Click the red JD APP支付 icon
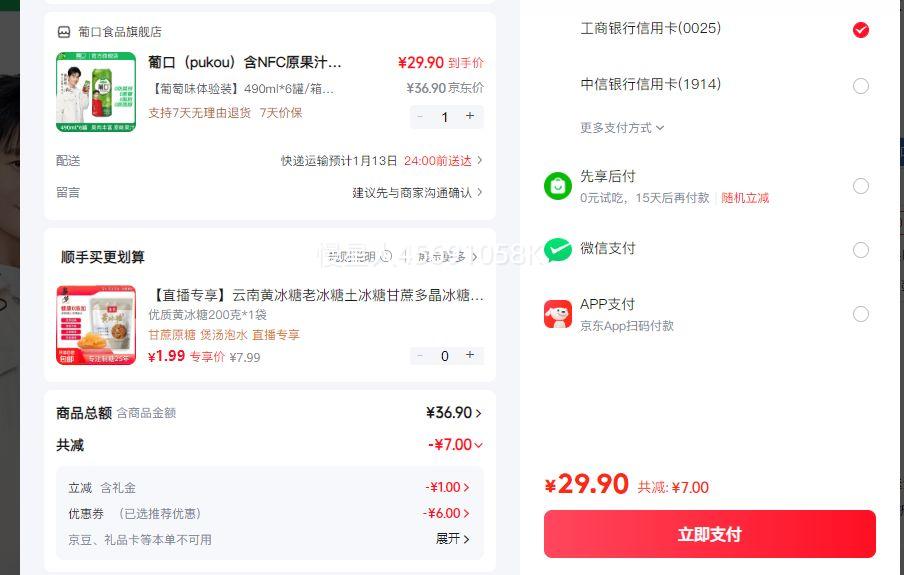The height and width of the screenshot is (575, 904). pyautogui.click(x=558, y=314)
